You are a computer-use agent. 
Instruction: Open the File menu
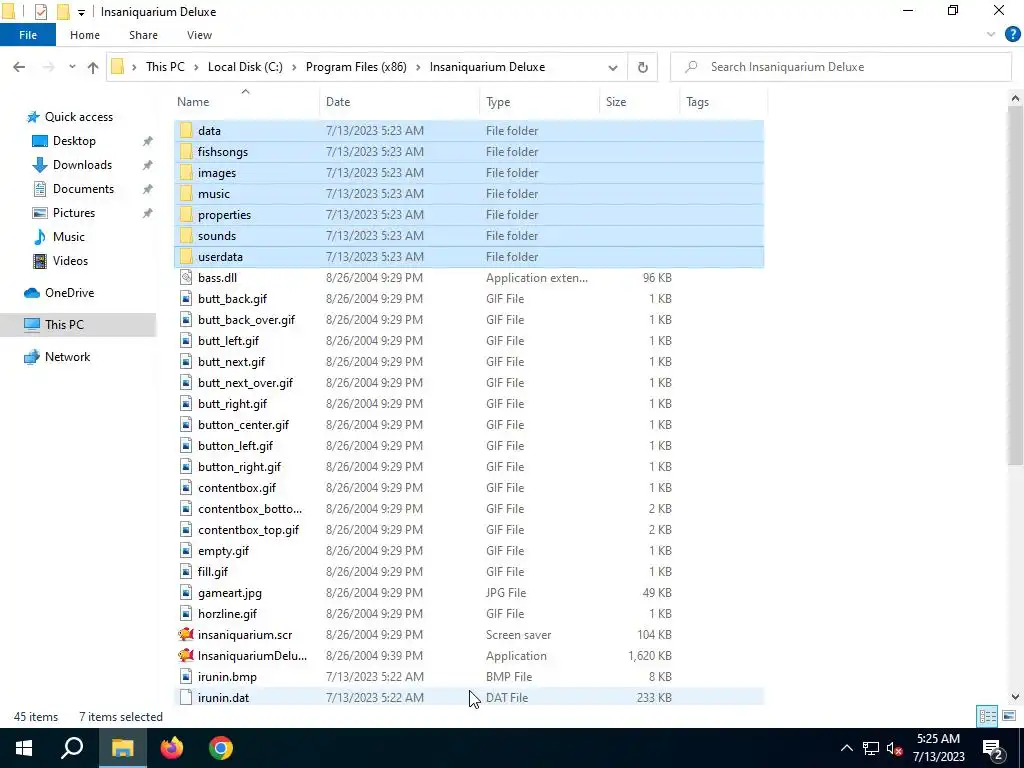(28, 35)
